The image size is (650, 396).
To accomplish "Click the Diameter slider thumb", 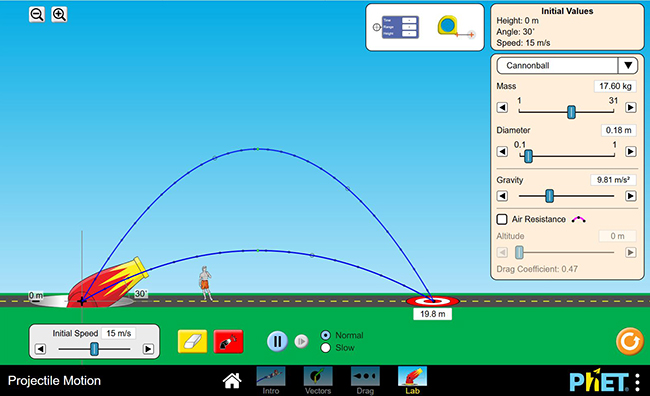I will [528, 156].
